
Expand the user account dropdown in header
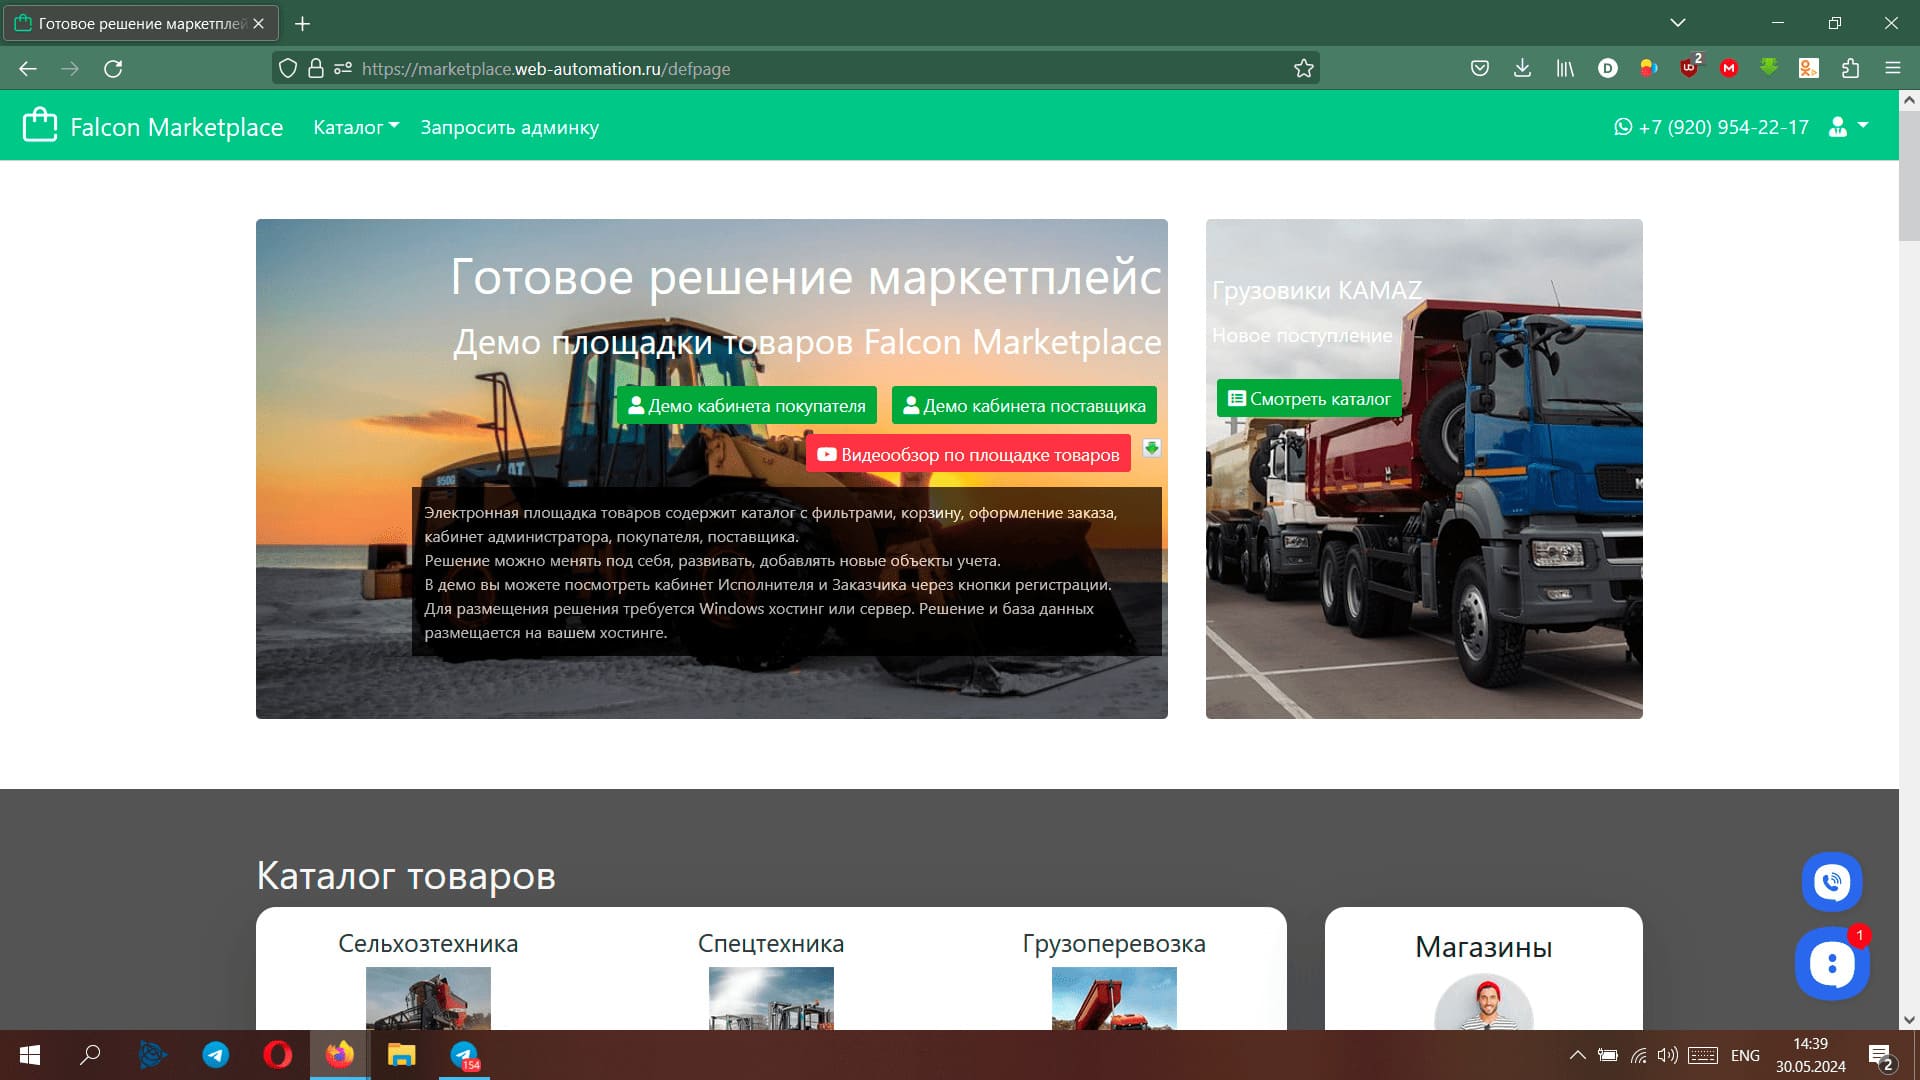click(x=1848, y=127)
